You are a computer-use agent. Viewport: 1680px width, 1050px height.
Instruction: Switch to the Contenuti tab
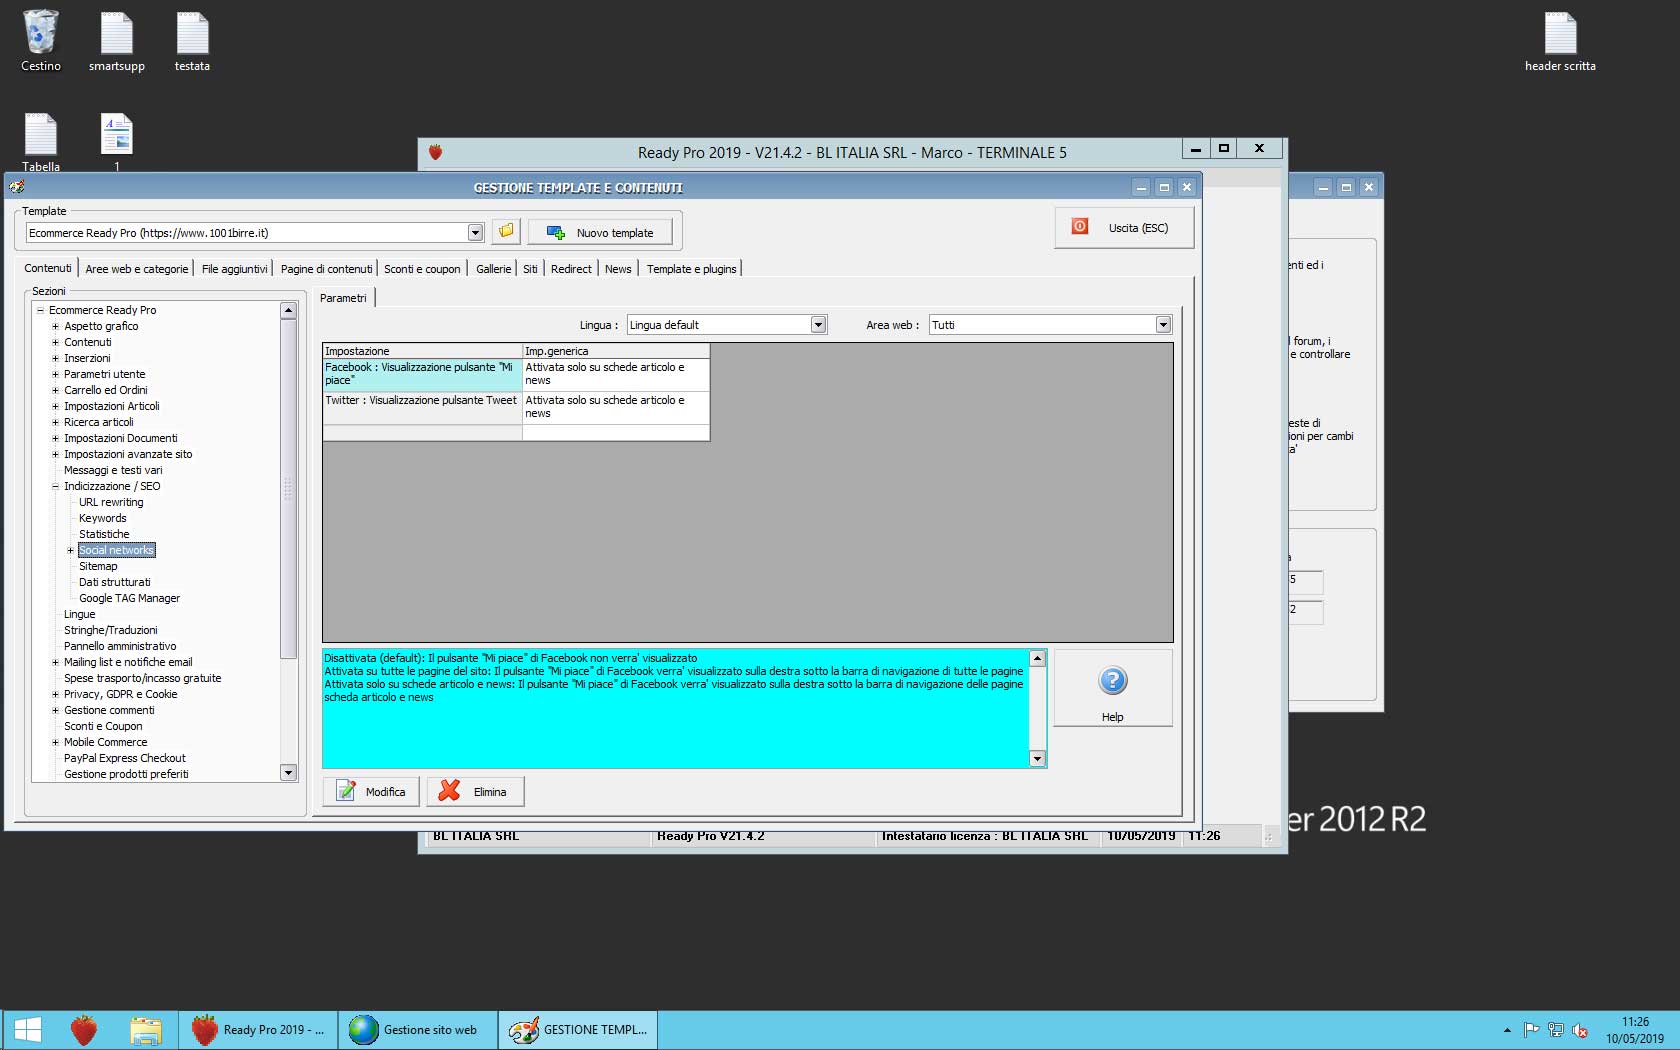pyautogui.click(x=48, y=268)
